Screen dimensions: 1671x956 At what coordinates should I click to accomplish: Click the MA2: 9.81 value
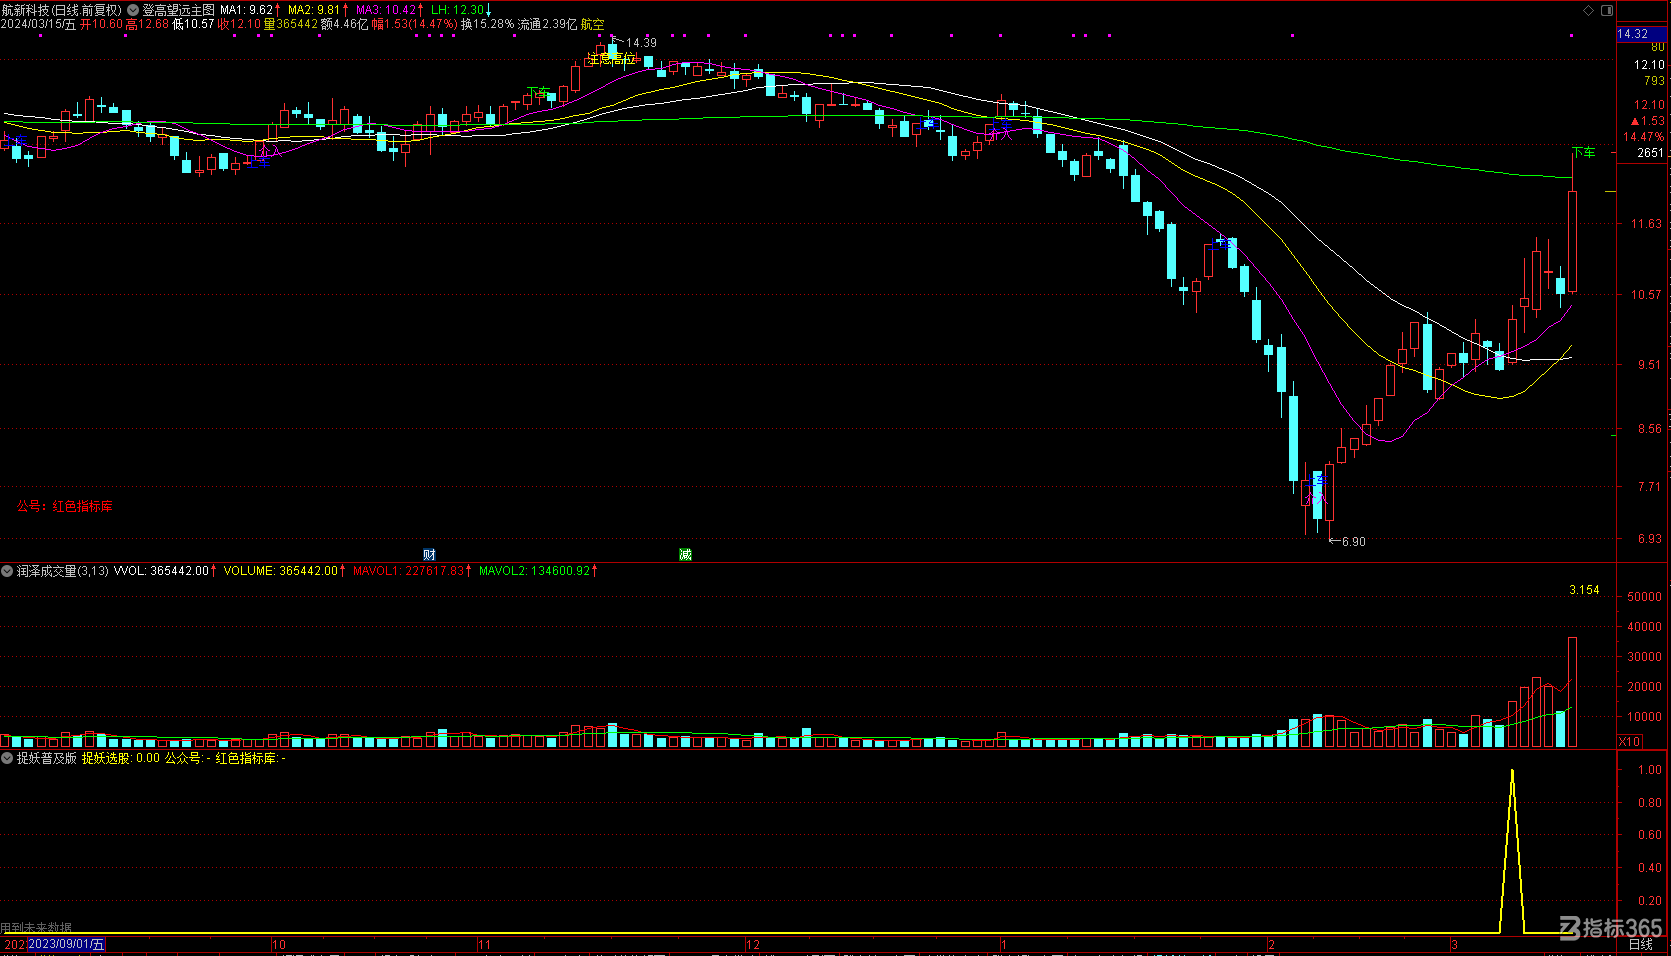pos(315,10)
